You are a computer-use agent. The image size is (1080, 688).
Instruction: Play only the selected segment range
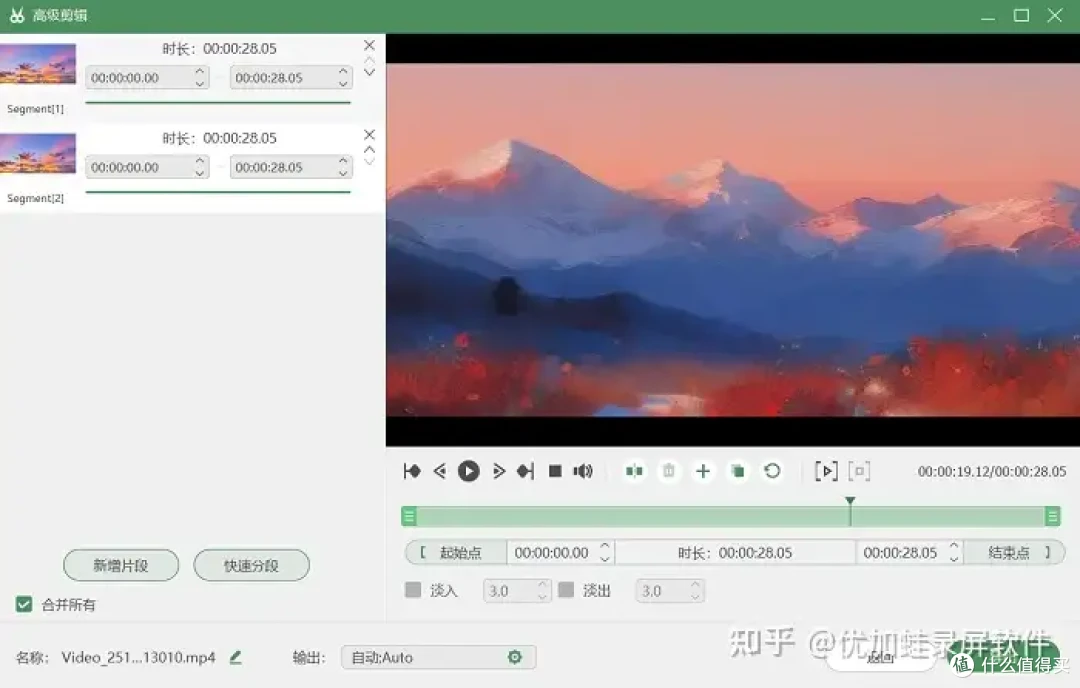[827, 471]
